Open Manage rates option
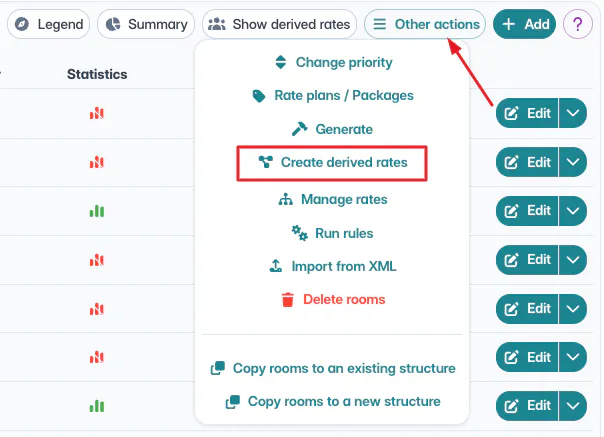604x437 pixels. [331, 199]
